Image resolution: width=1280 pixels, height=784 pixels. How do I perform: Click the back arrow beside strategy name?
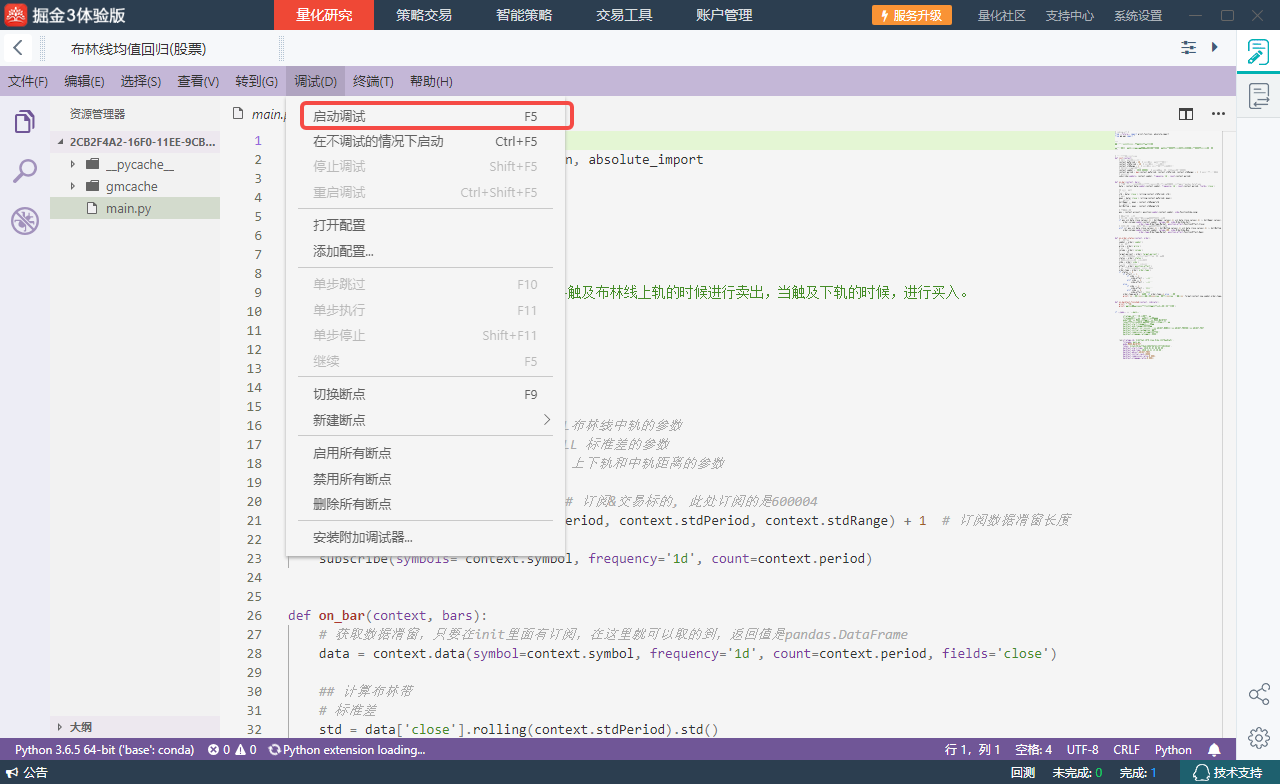(x=18, y=48)
